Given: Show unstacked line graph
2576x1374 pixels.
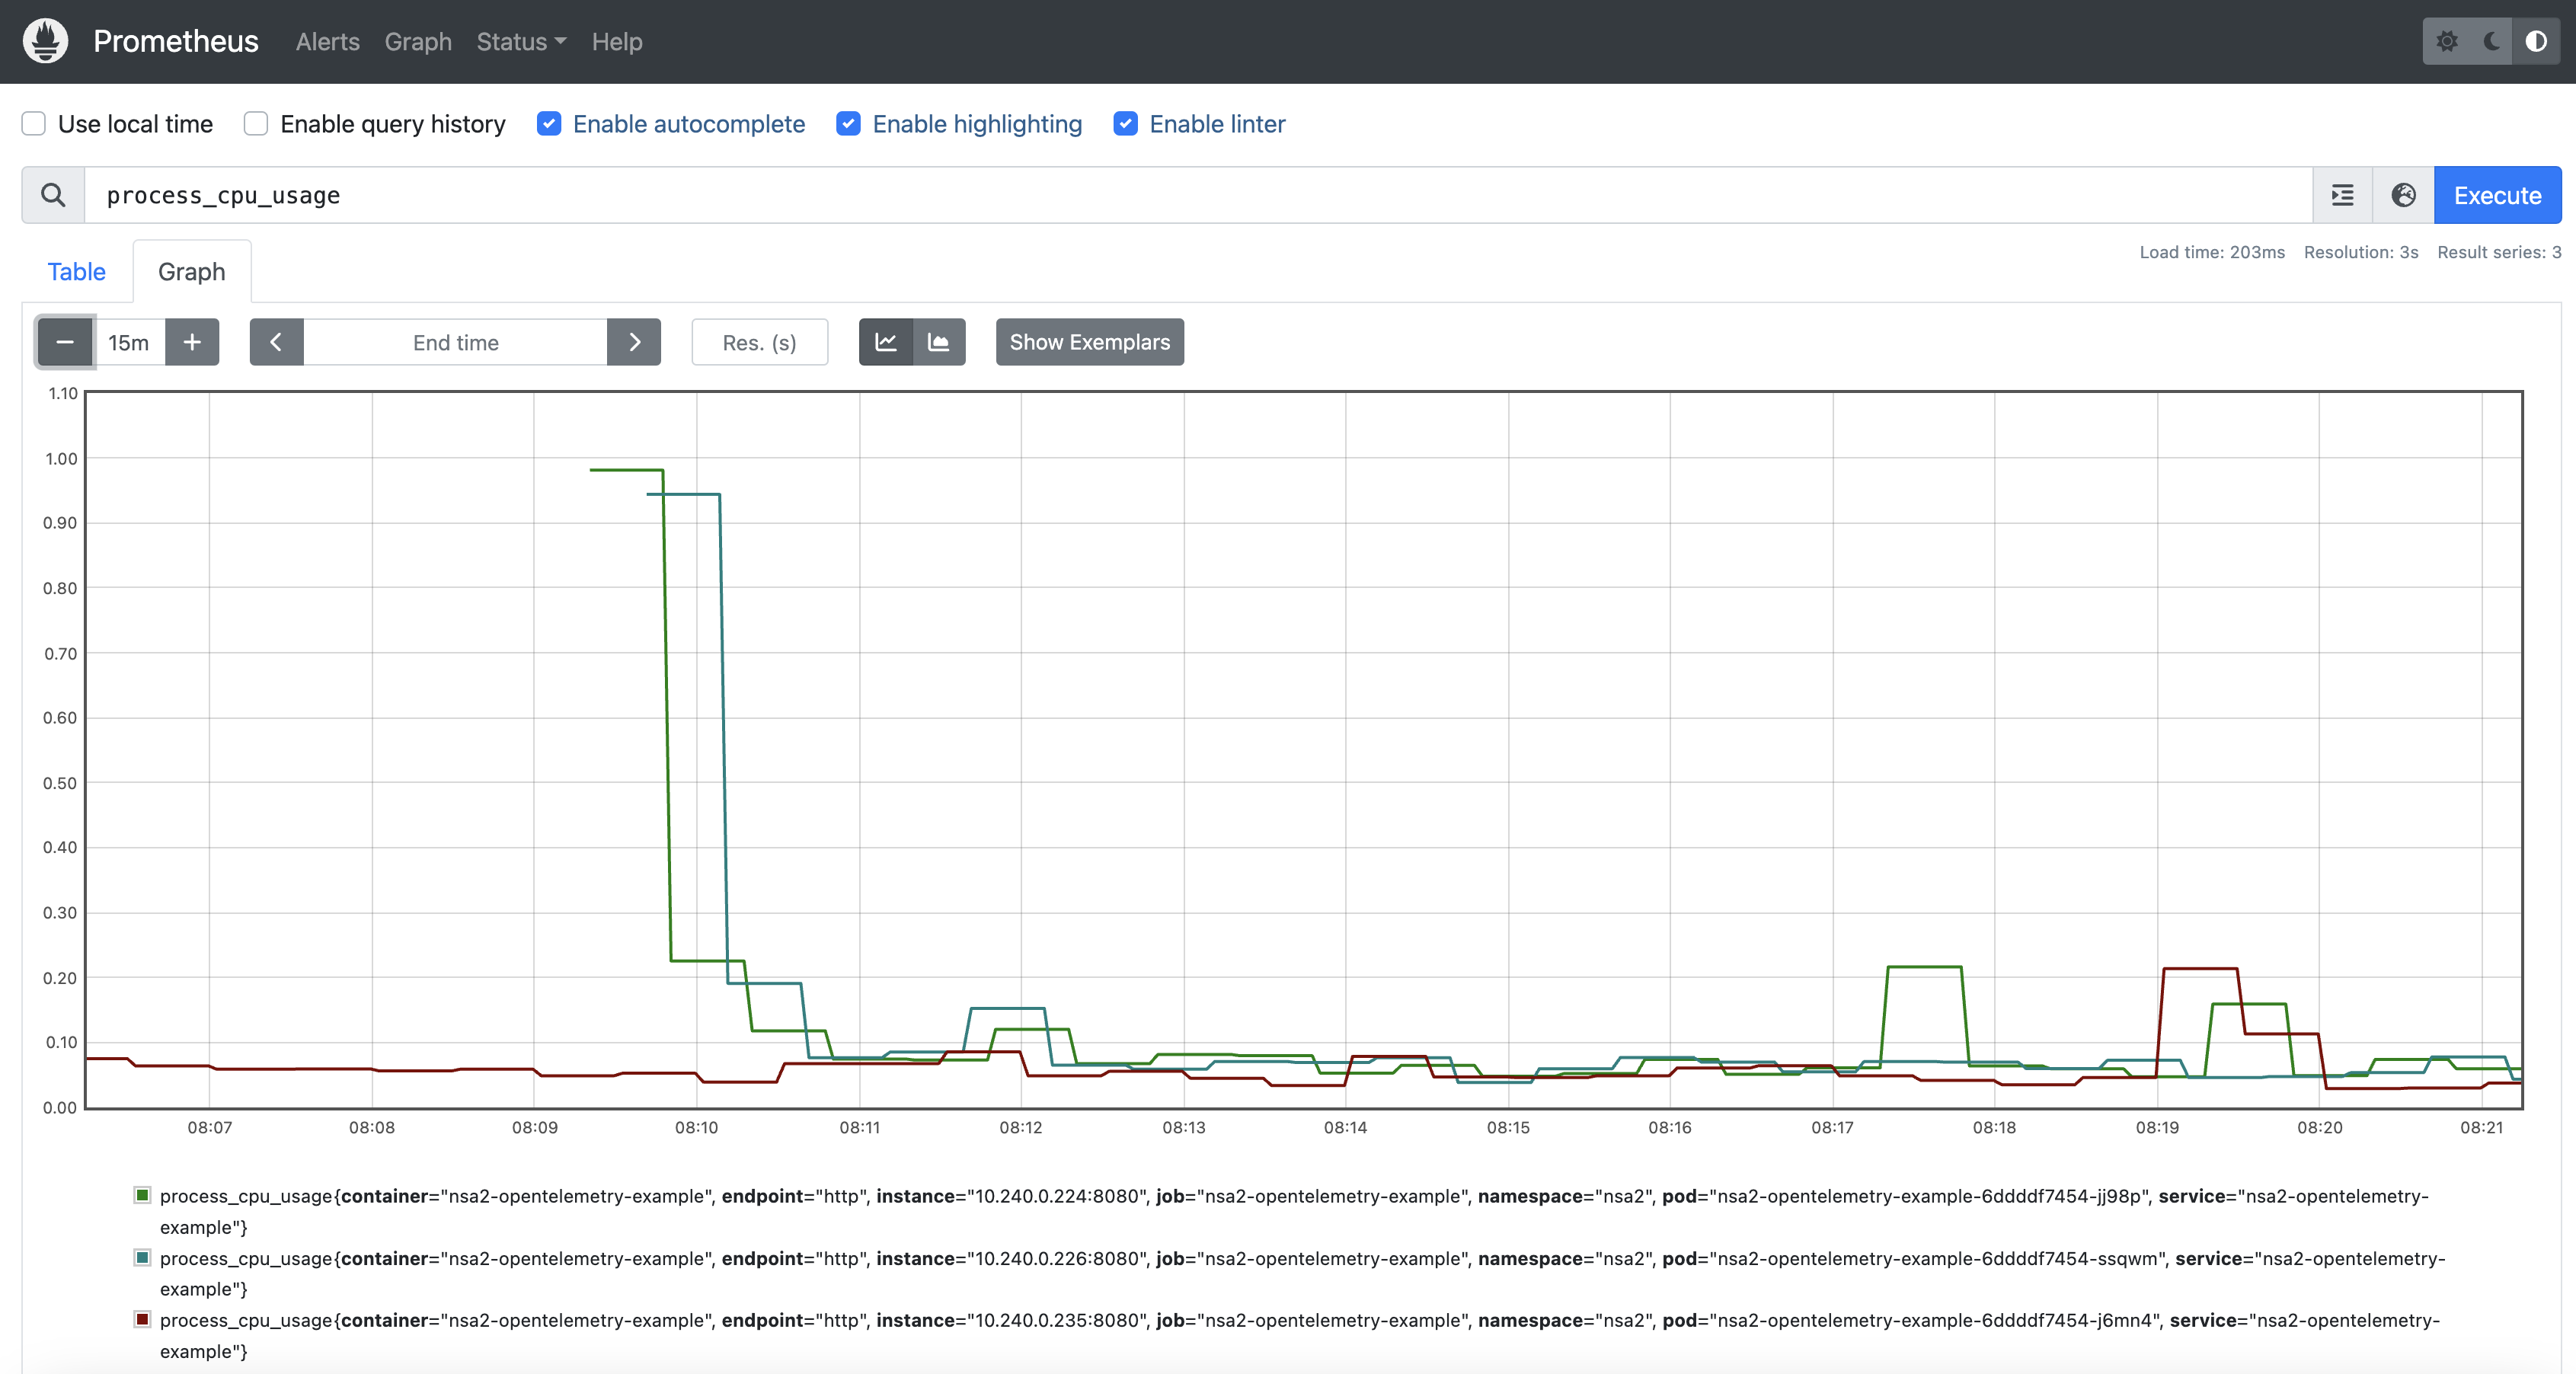Looking at the screenshot, I should [x=886, y=342].
